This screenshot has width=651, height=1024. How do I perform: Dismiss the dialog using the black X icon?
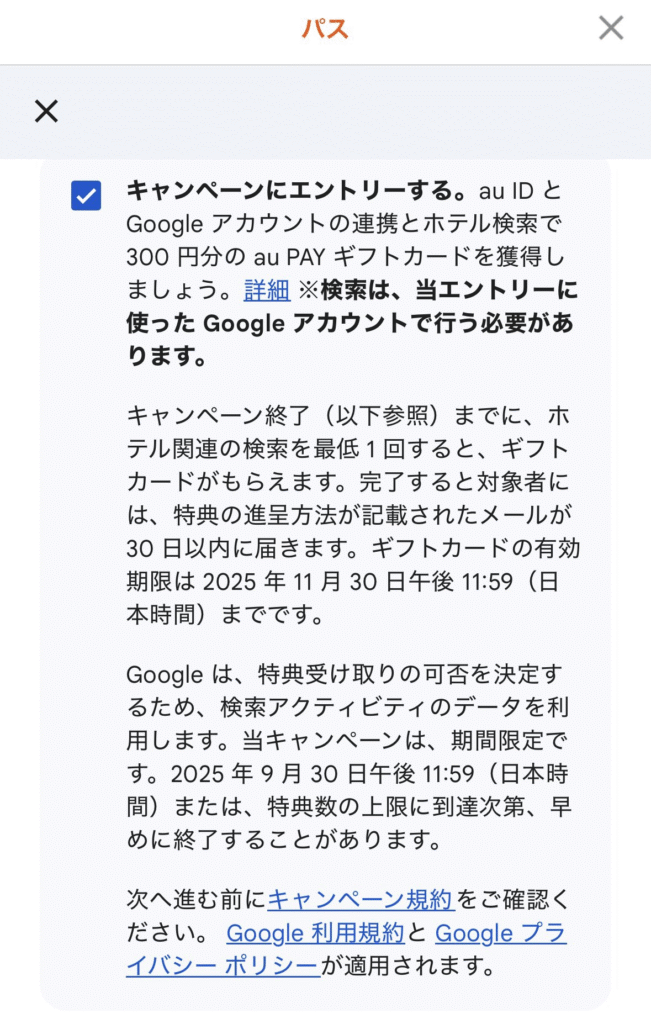[x=46, y=111]
